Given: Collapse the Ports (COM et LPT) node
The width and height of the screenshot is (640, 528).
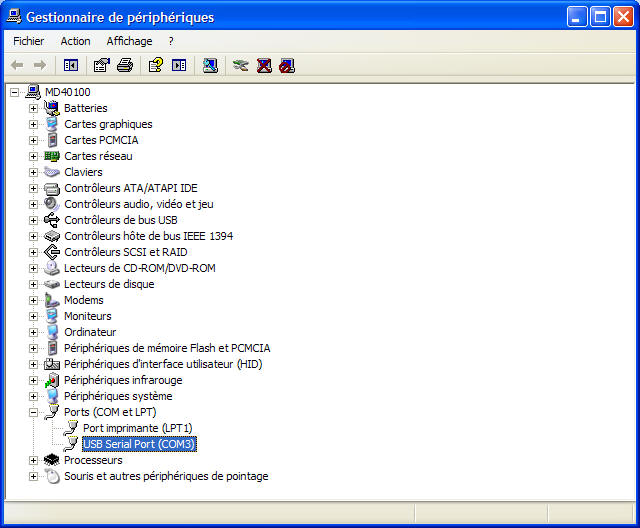Looking at the screenshot, I should point(33,412).
